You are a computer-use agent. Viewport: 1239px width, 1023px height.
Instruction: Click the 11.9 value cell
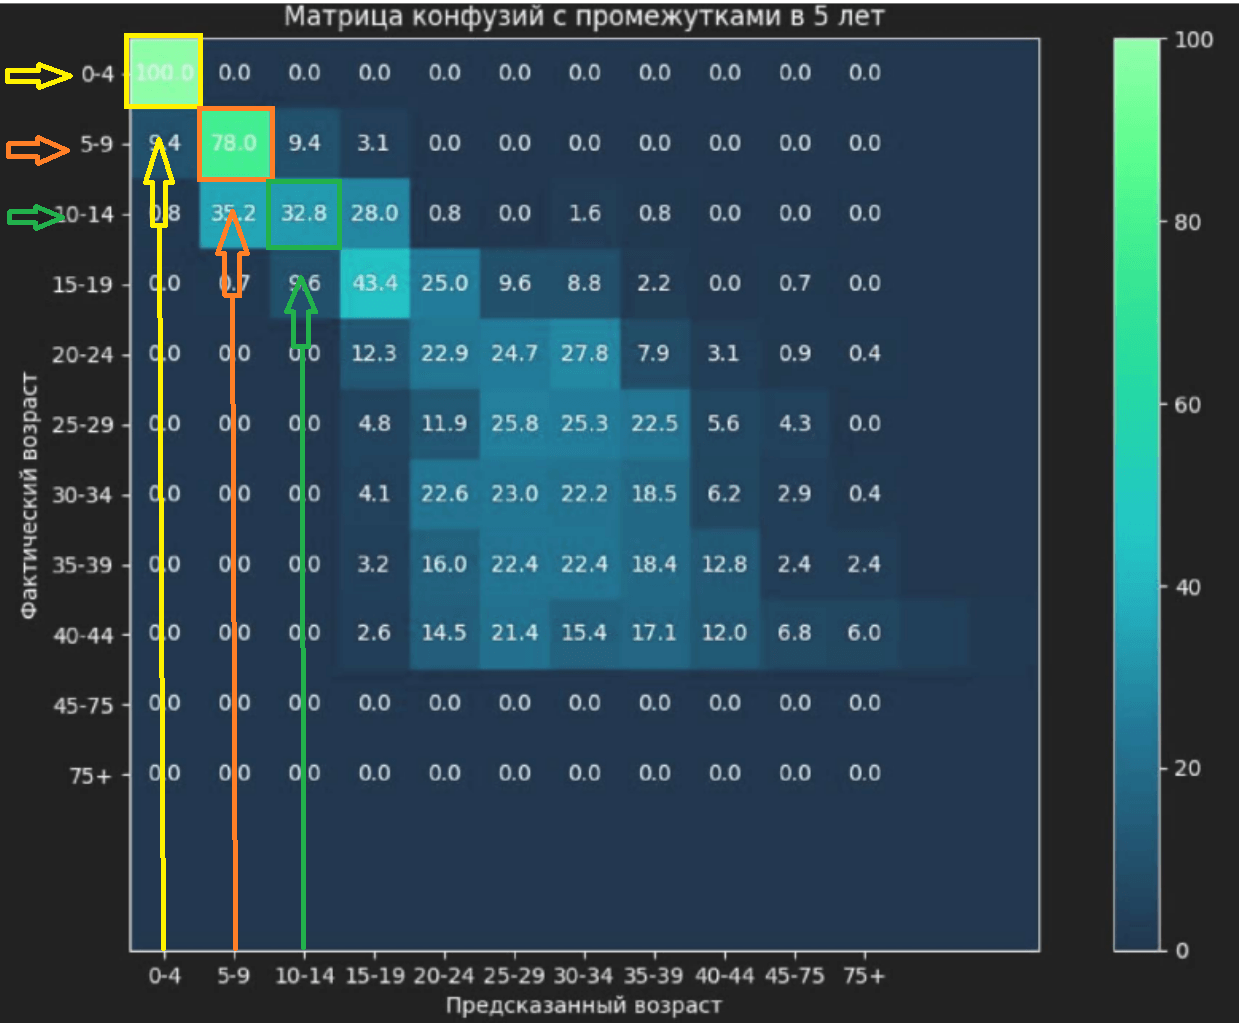(444, 423)
